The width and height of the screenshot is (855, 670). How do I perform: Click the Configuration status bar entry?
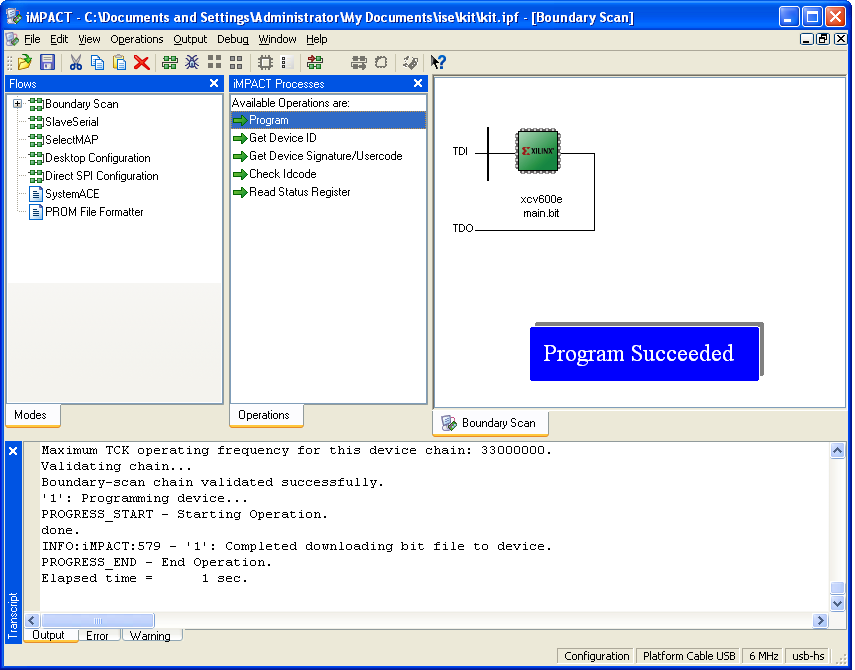click(597, 656)
